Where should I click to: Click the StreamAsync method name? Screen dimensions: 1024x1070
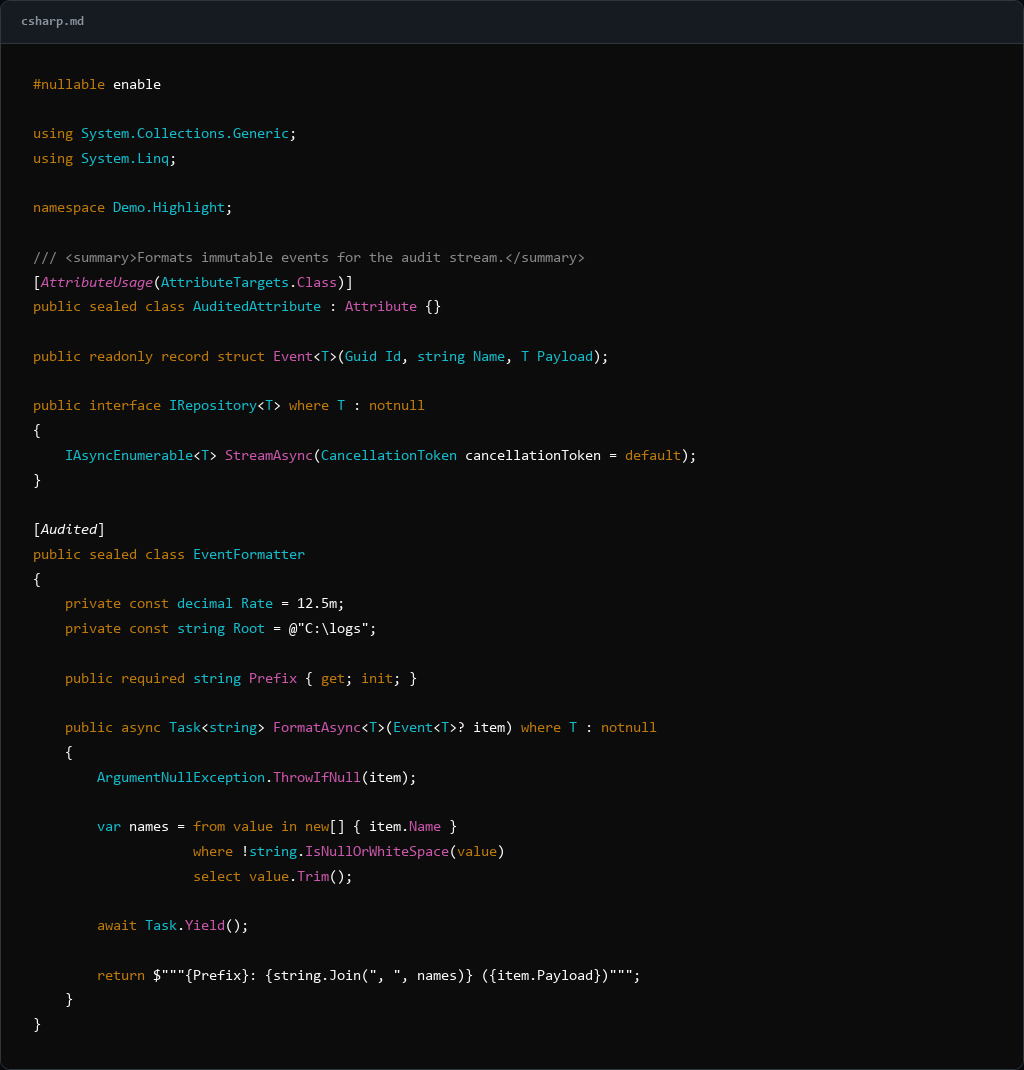pos(269,456)
